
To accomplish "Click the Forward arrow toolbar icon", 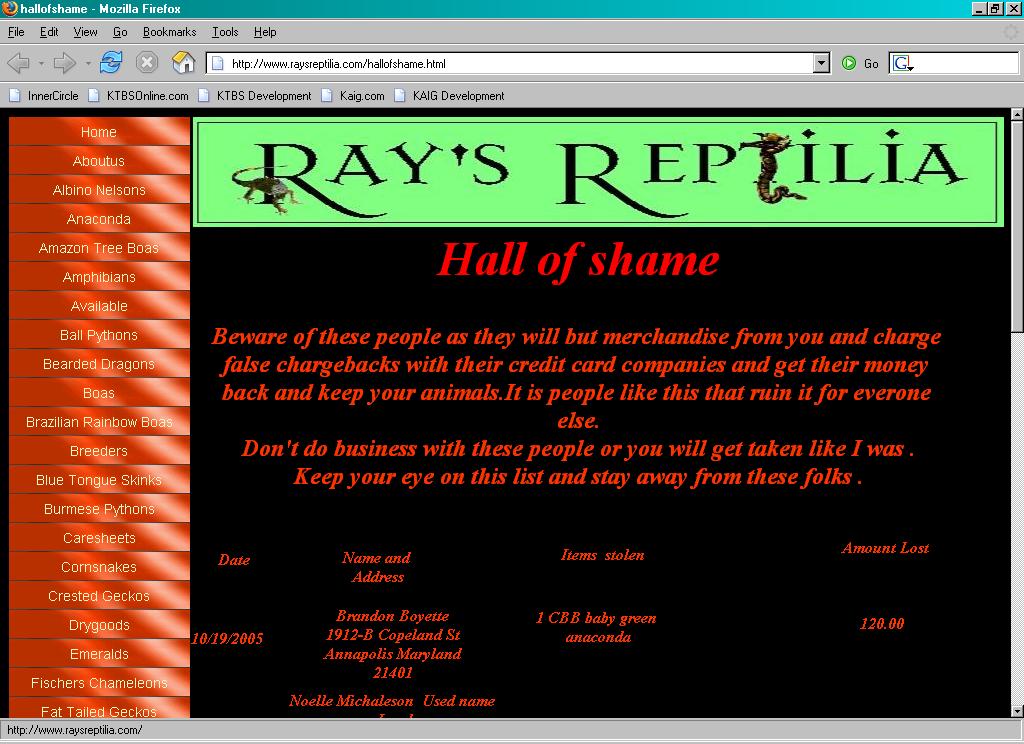I will (x=64, y=63).
